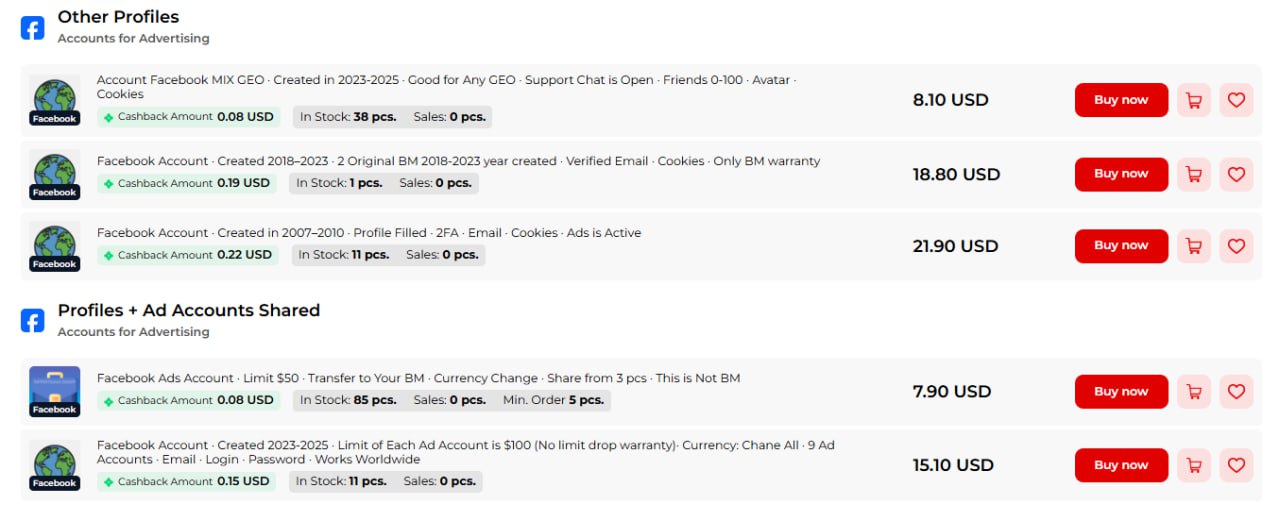Image resolution: width=1280 pixels, height=521 pixels.
Task: Add the 7.90 USD Ads Account to cart
Action: (x=1193, y=392)
